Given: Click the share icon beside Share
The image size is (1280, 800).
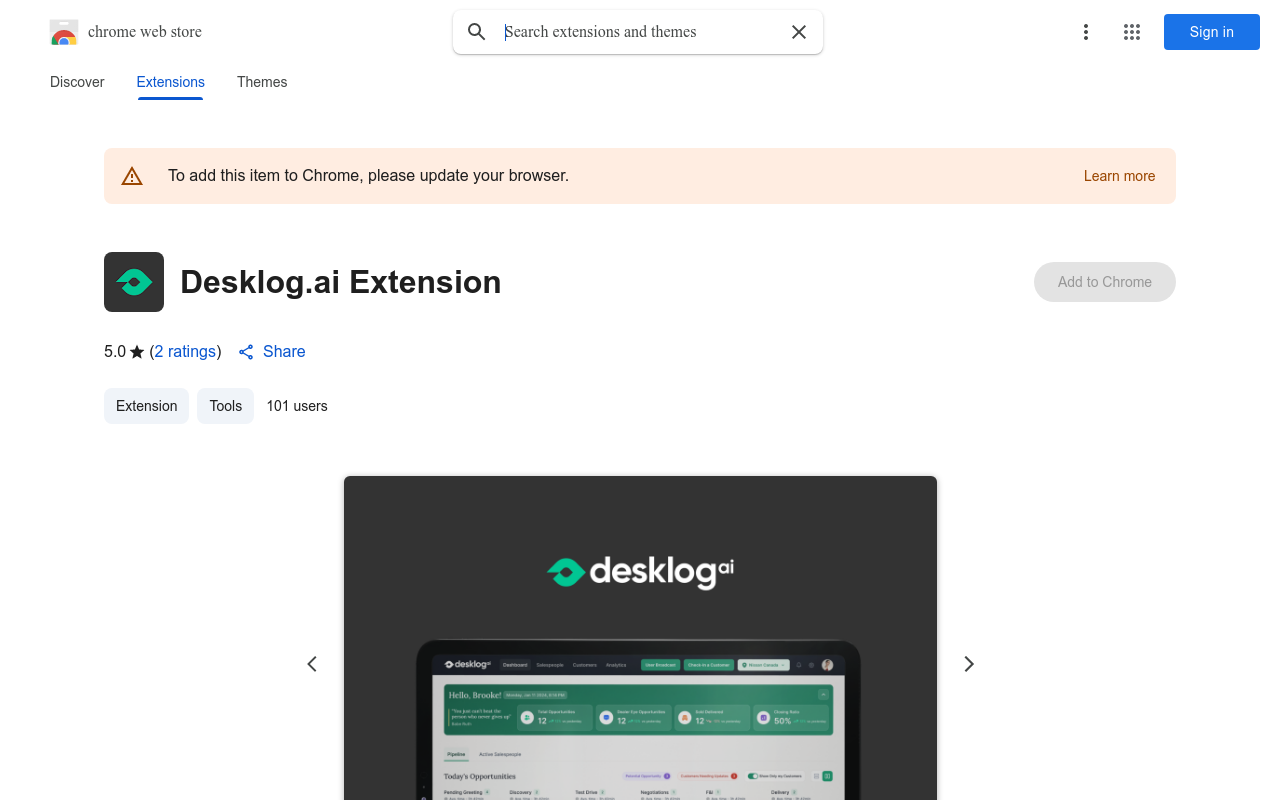Looking at the screenshot, I should click(246, 352).
